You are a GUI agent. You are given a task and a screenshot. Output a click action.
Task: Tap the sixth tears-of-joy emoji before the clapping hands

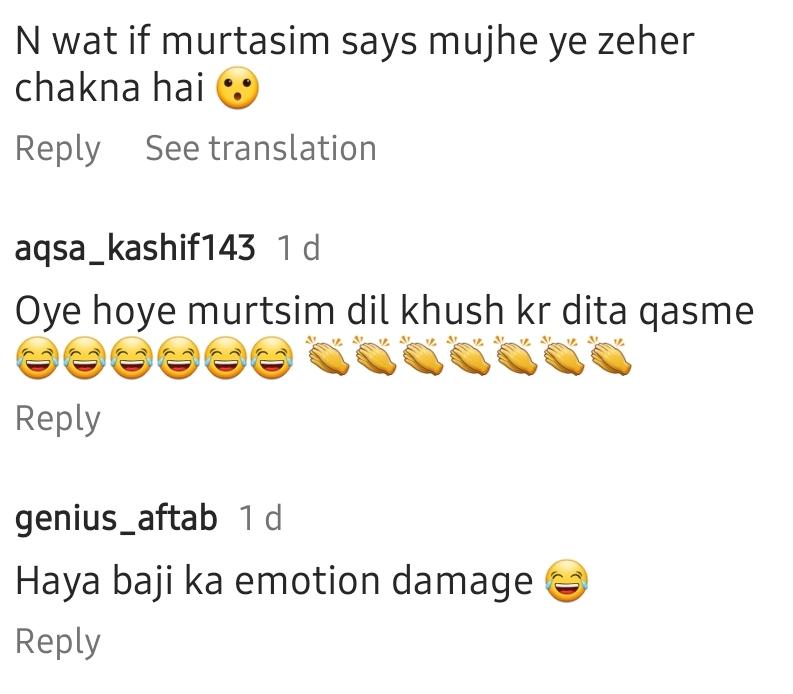[272, 358]
